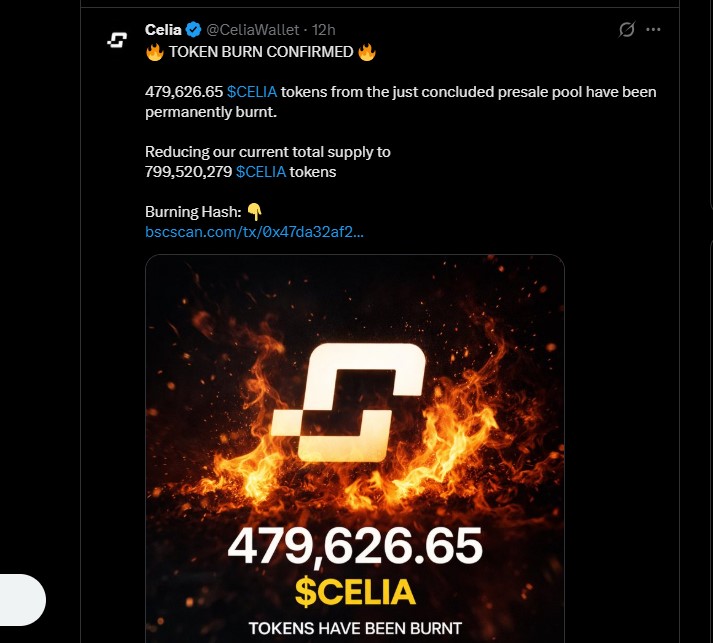Click the pointing-down emoji after Burning Hash
This screenshot has height=643, width=713.
[x=254, y=213]
